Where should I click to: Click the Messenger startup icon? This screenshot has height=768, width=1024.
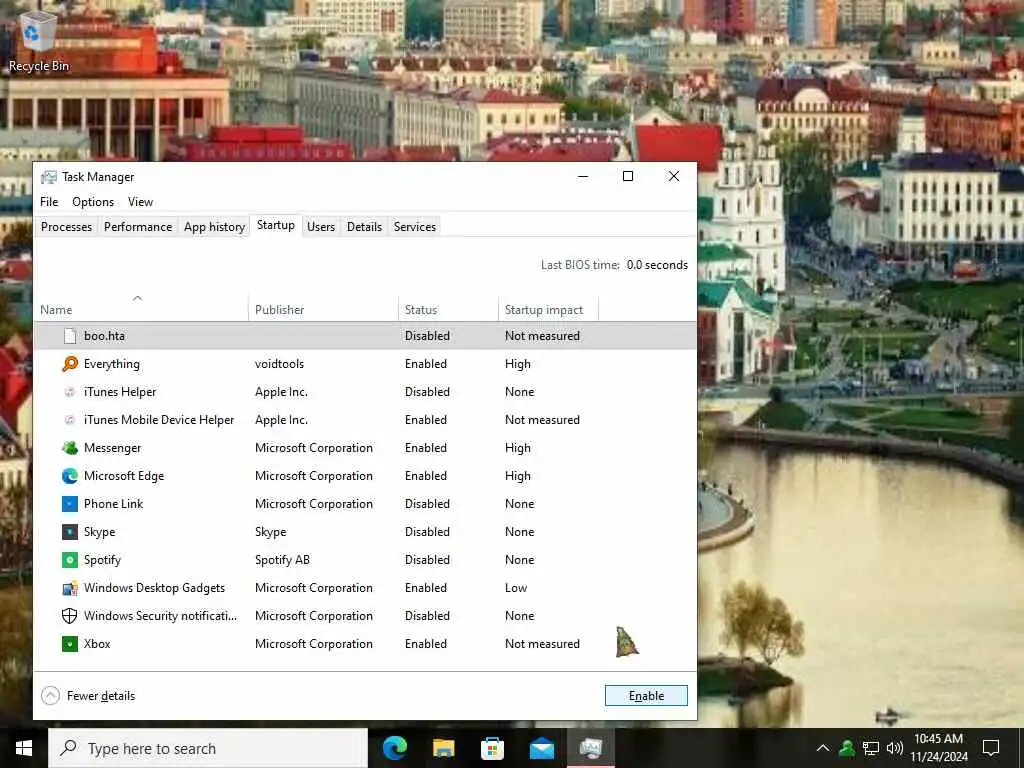pos(70,448)
